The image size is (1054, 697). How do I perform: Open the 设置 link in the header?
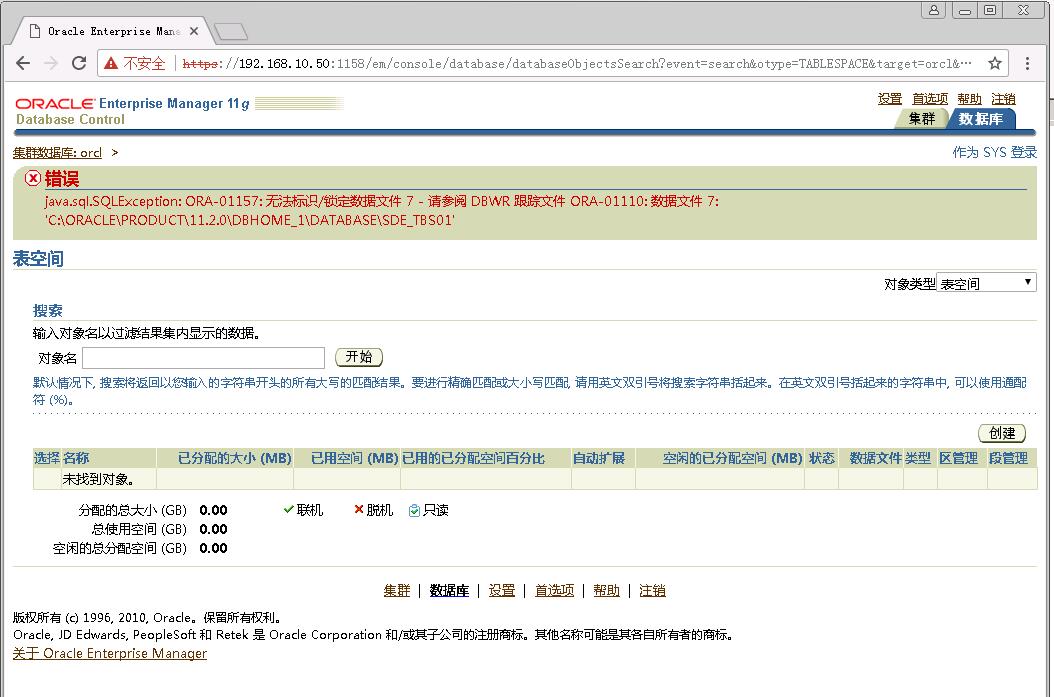(890, 99)
